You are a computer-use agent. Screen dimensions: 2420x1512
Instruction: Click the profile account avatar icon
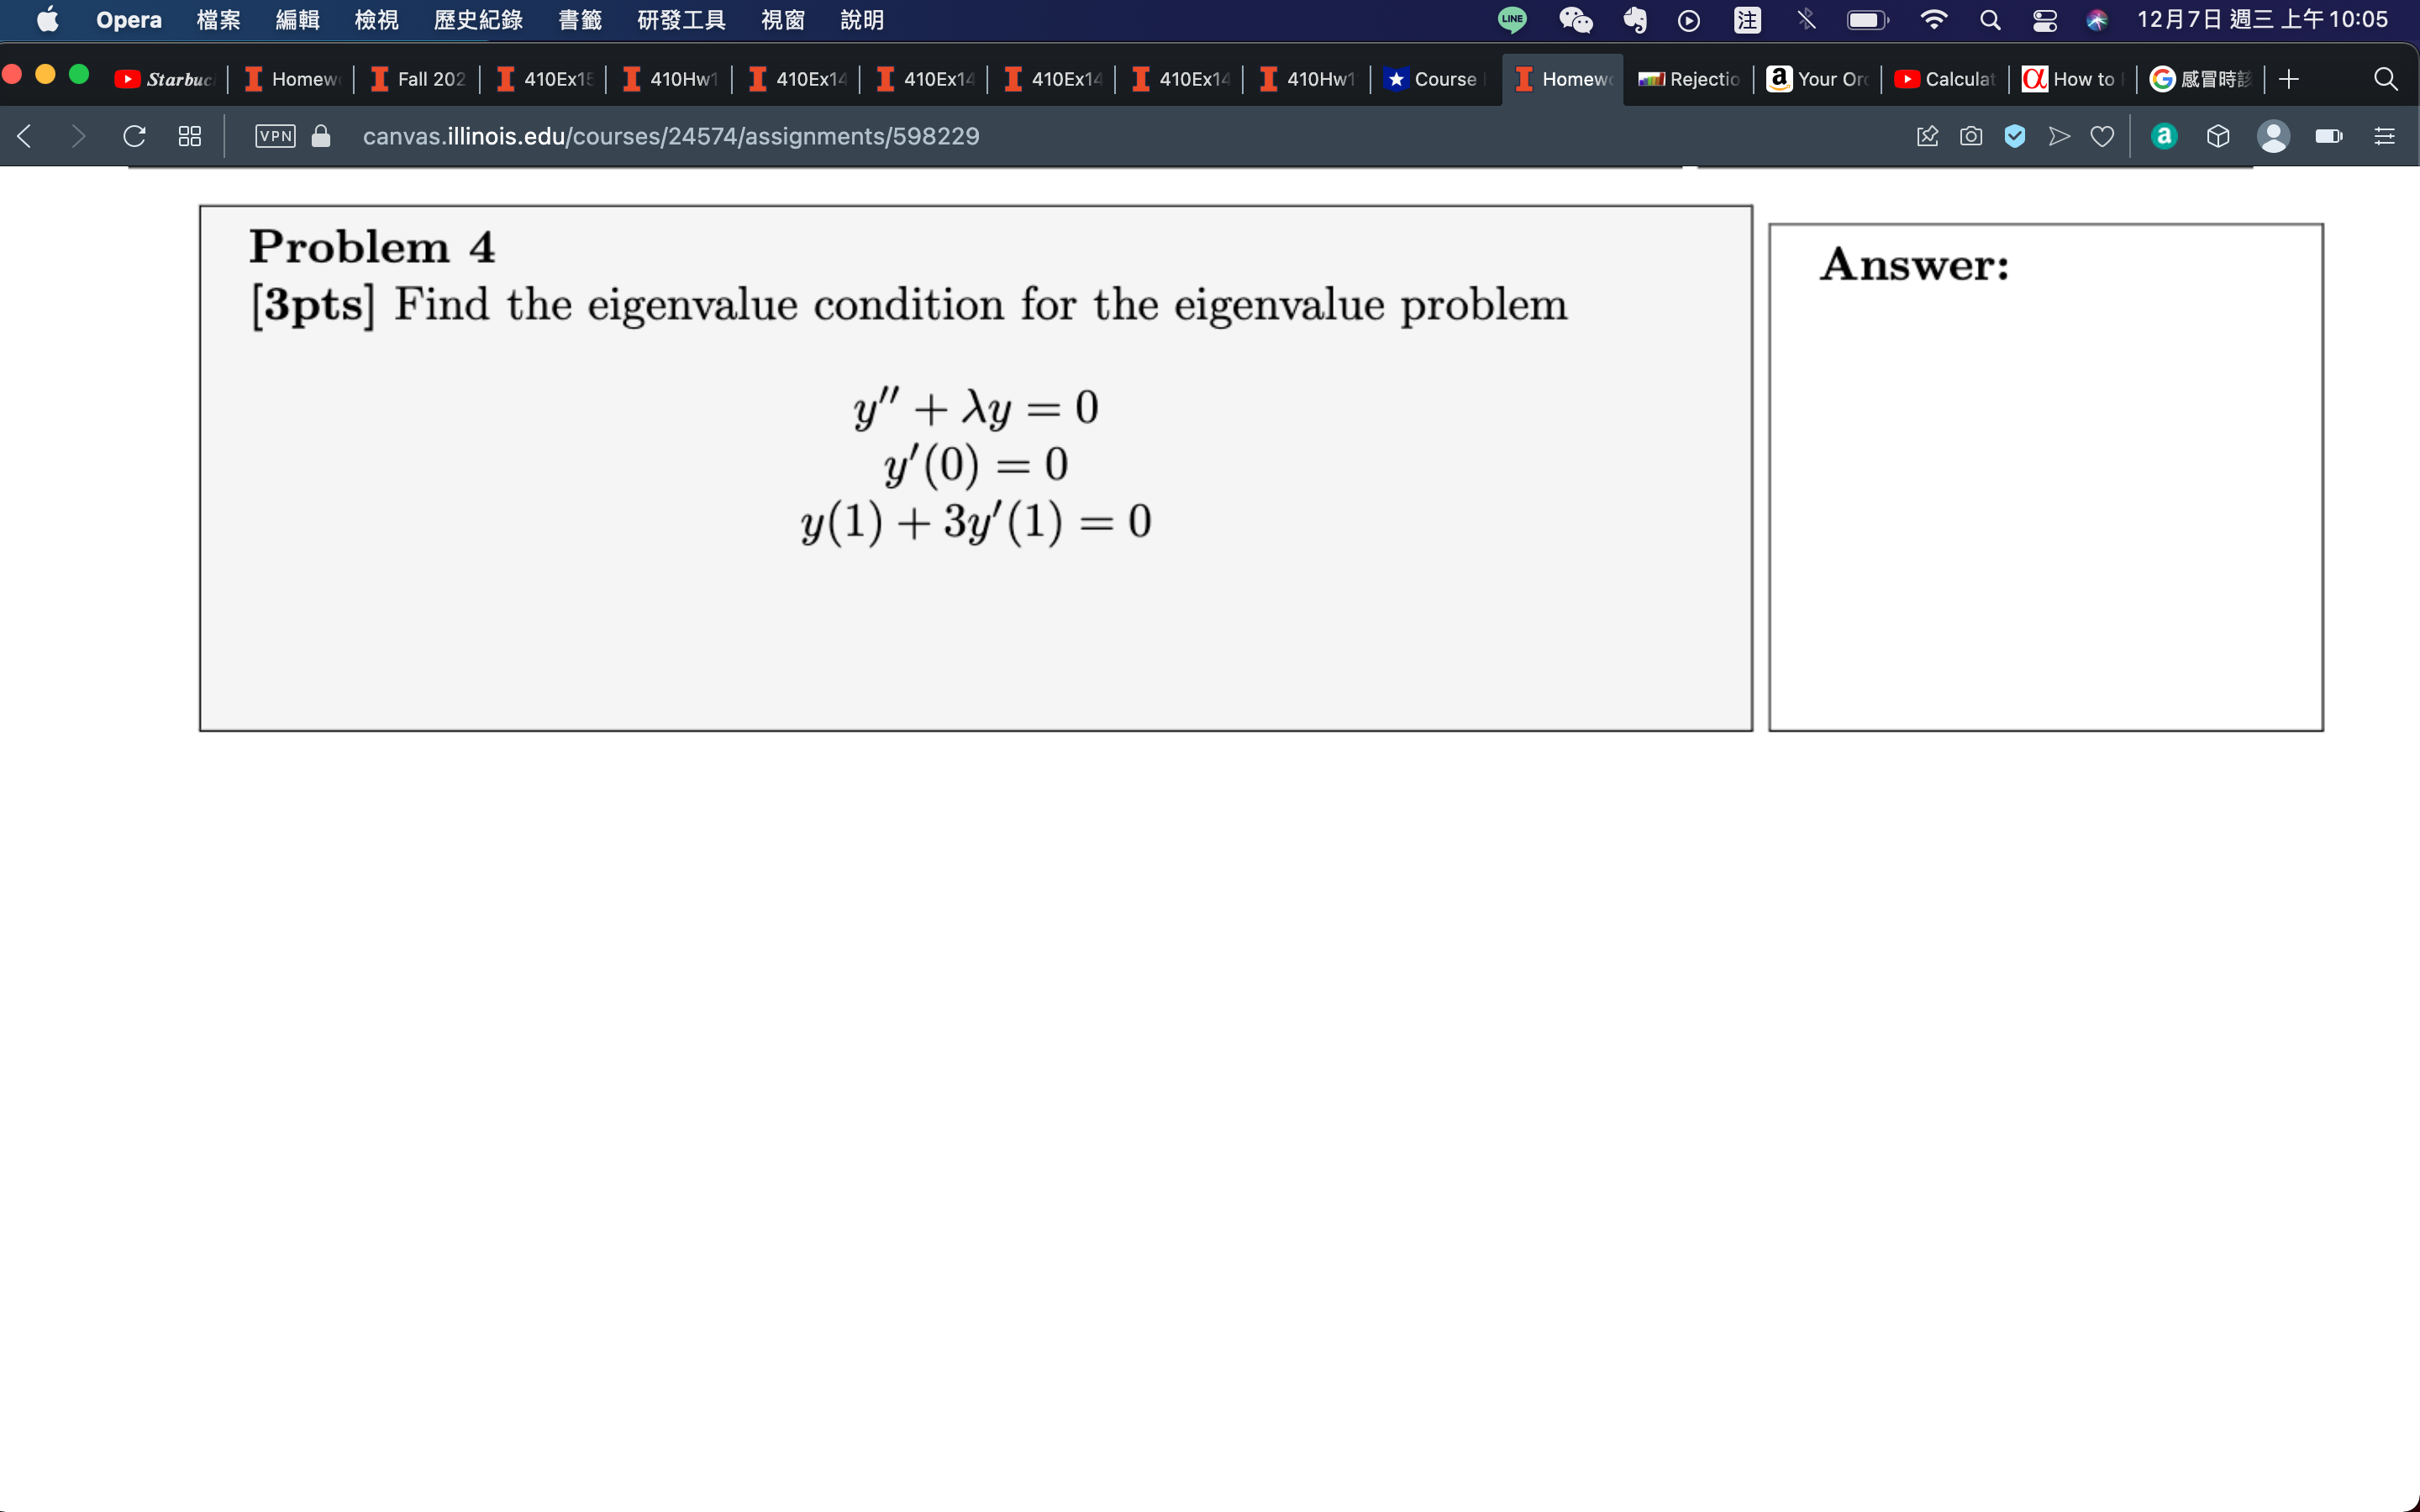2273,136
